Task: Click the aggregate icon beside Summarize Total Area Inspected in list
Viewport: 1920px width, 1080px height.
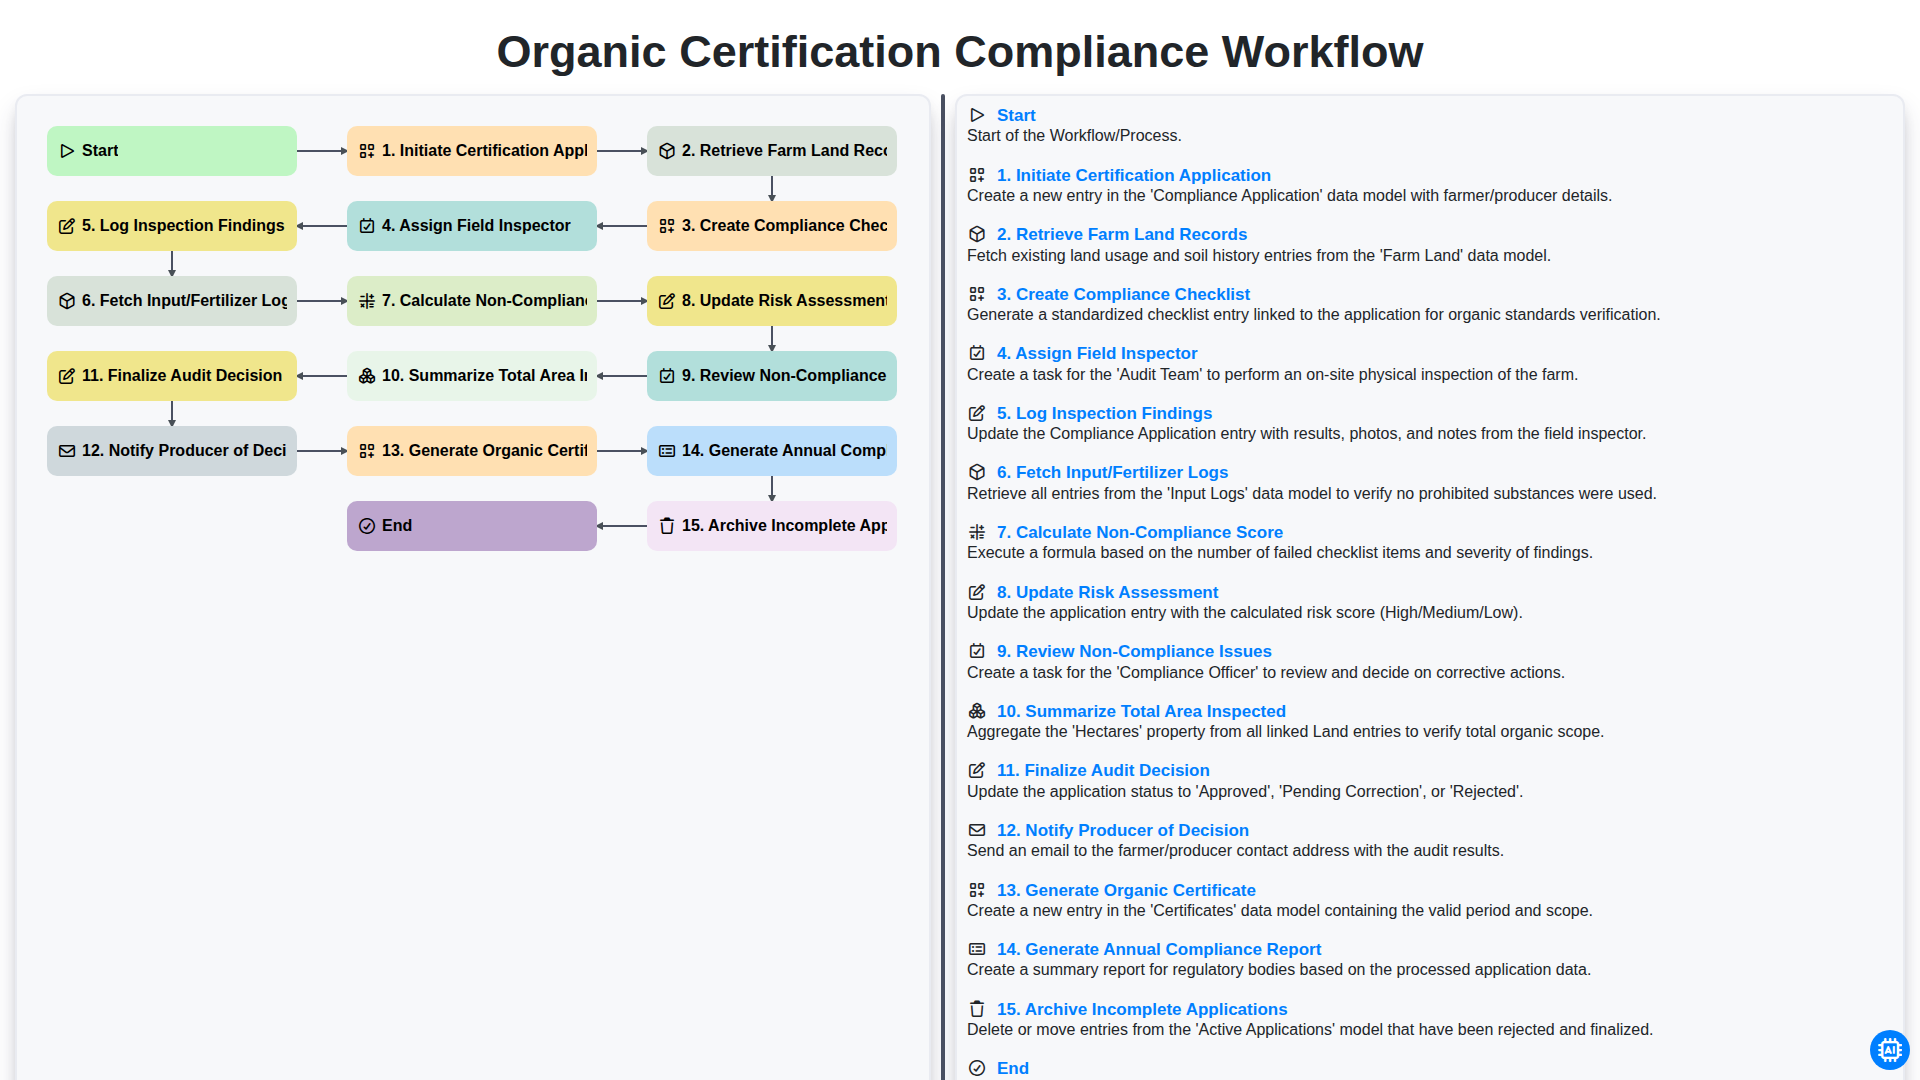Action: [x=977, y=711]
